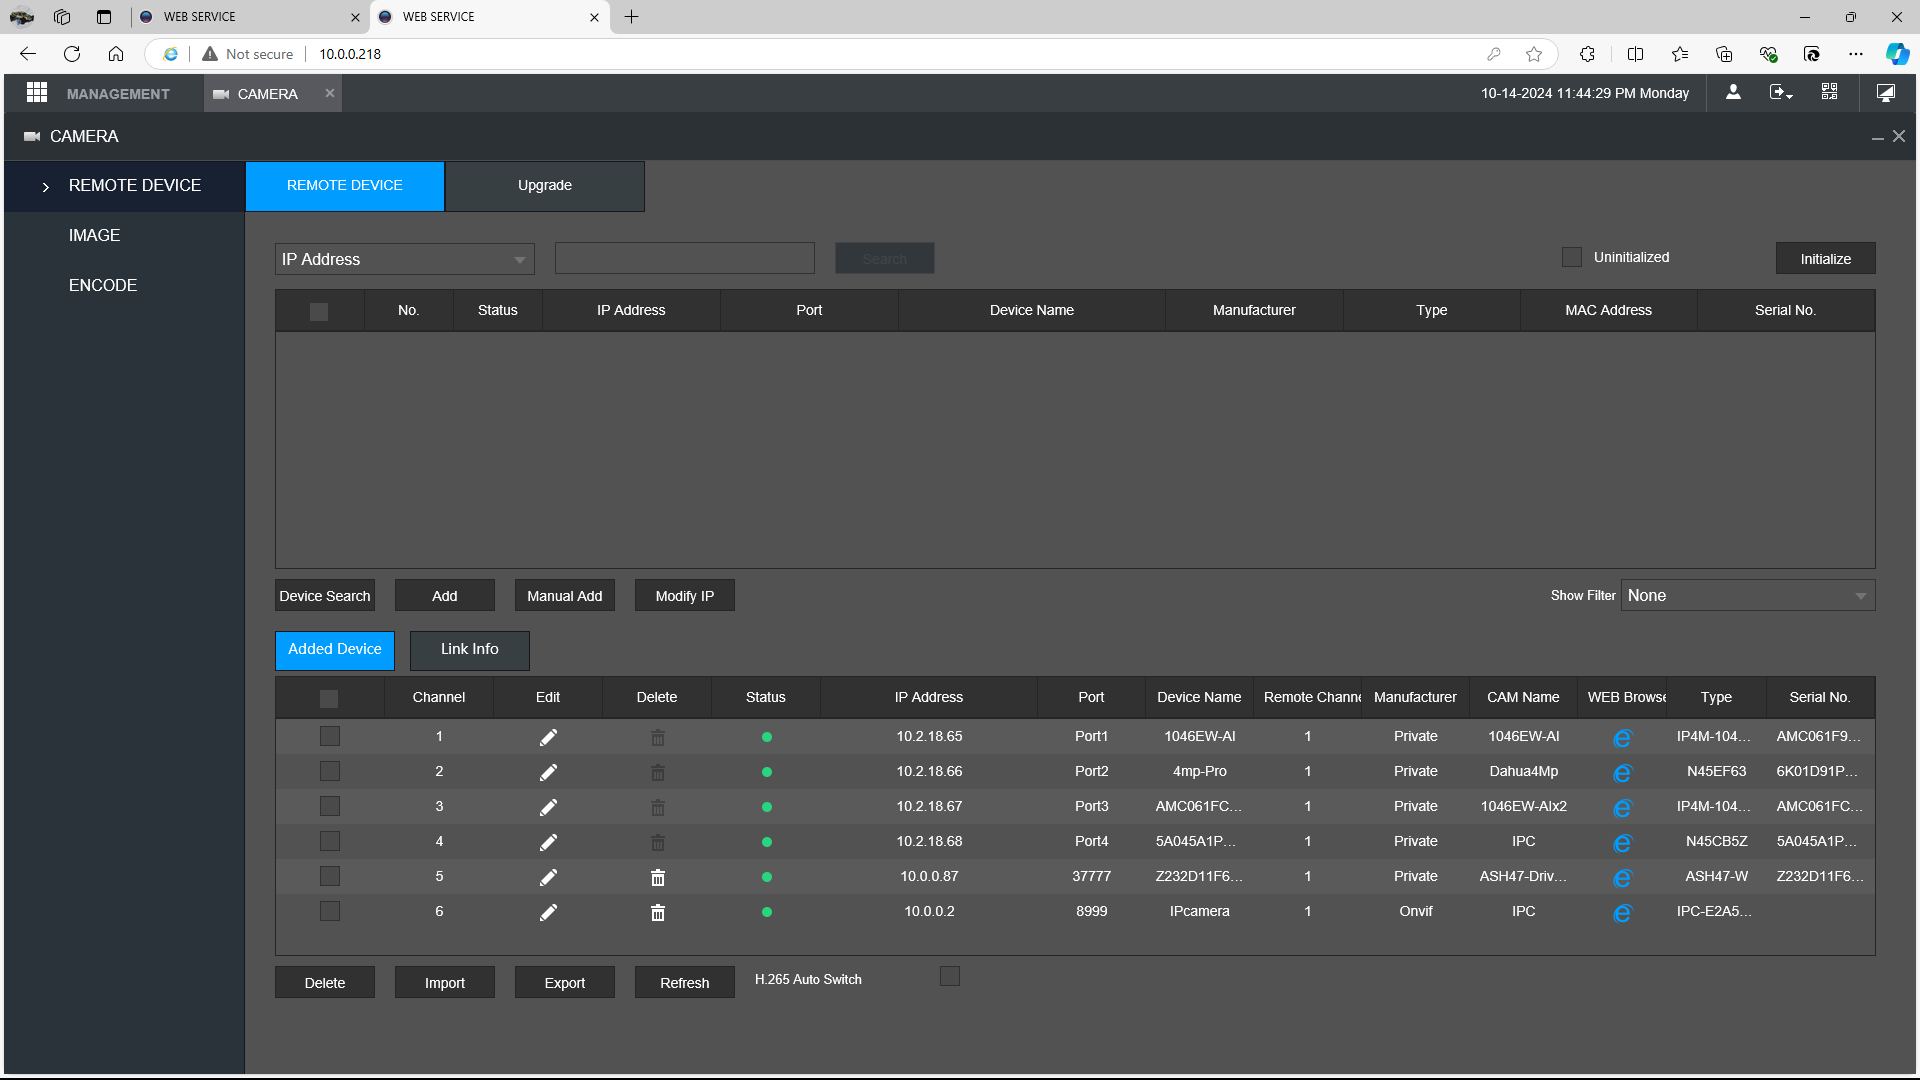Show the QR code icon

(1829, 92)
